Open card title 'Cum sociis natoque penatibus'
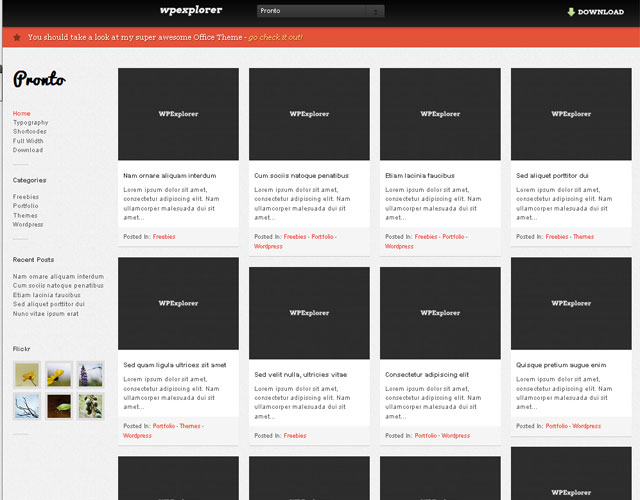 [302, 176]
